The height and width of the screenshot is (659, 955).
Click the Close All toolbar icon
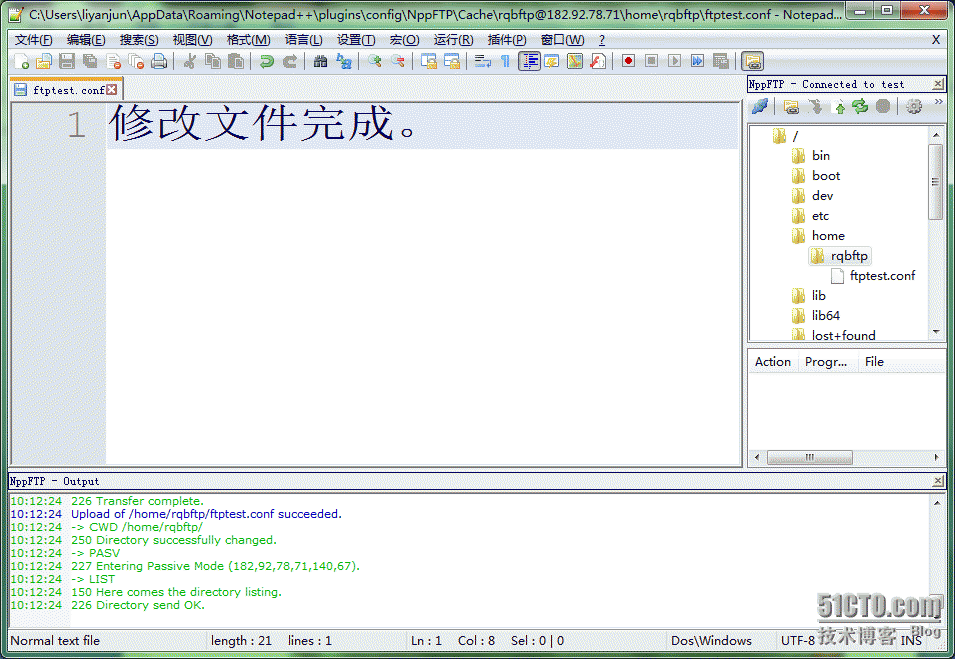(x=136, y=62)
